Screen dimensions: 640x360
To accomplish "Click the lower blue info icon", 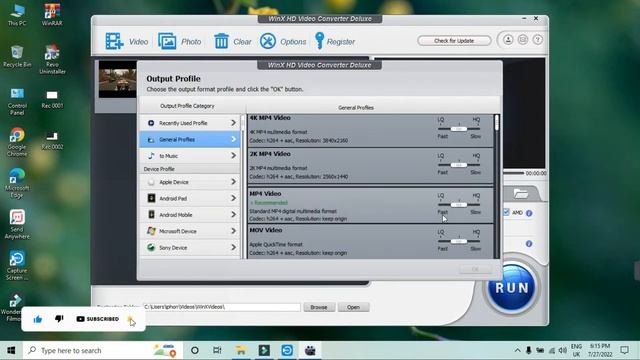I will pos(529,244).
